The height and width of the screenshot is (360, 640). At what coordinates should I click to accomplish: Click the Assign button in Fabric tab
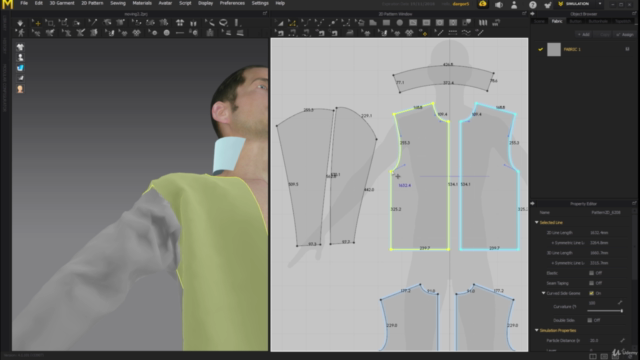coord(624,35)
